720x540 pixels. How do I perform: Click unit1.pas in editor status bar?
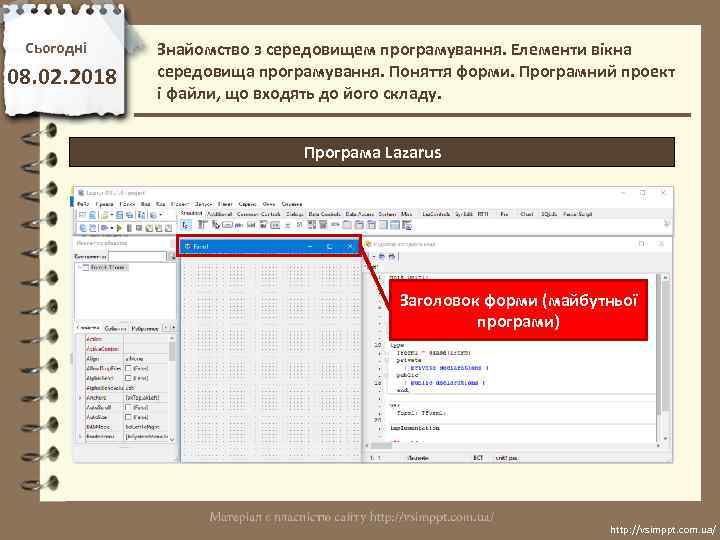pos(506,458)
